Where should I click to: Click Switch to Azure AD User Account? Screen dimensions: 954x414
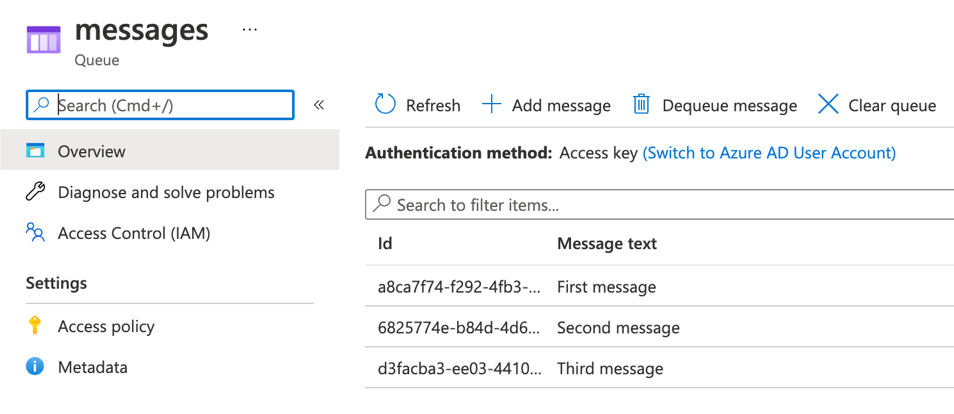769,153
